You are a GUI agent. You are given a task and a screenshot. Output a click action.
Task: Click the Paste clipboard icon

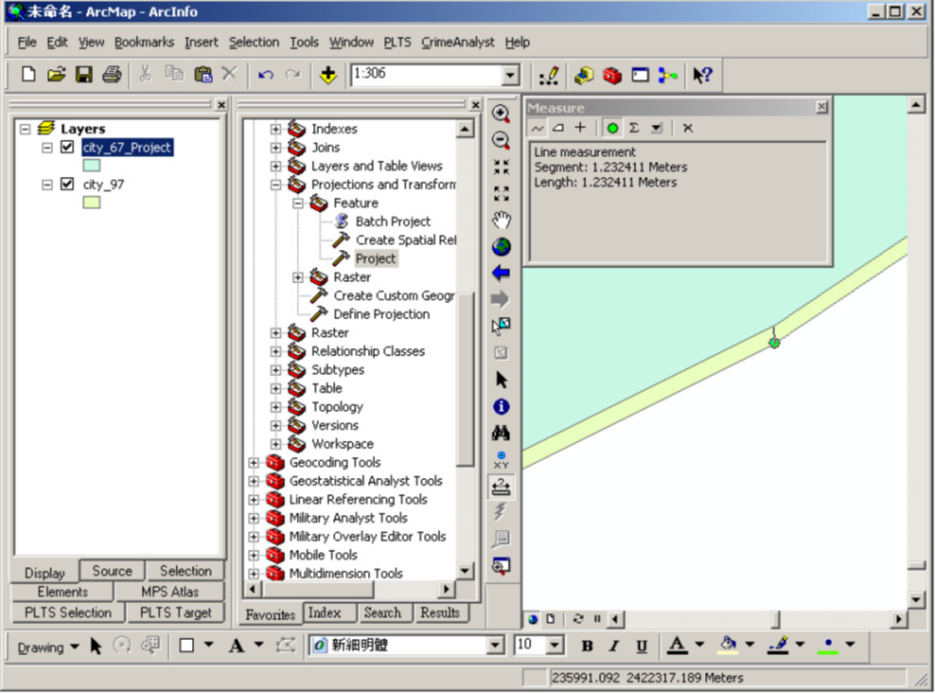click(x=203, y=75)
